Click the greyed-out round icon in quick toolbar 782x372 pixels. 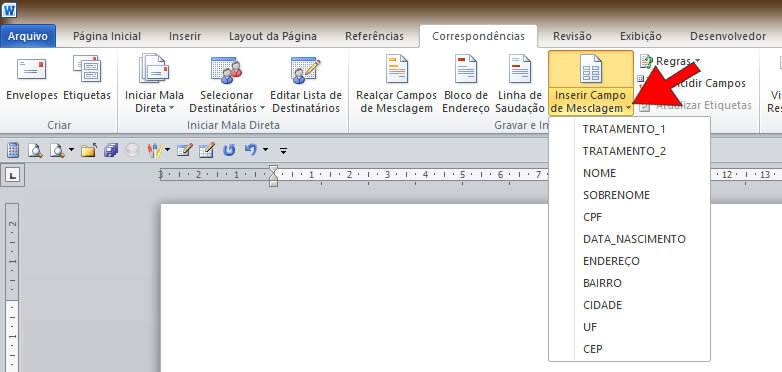132,150
